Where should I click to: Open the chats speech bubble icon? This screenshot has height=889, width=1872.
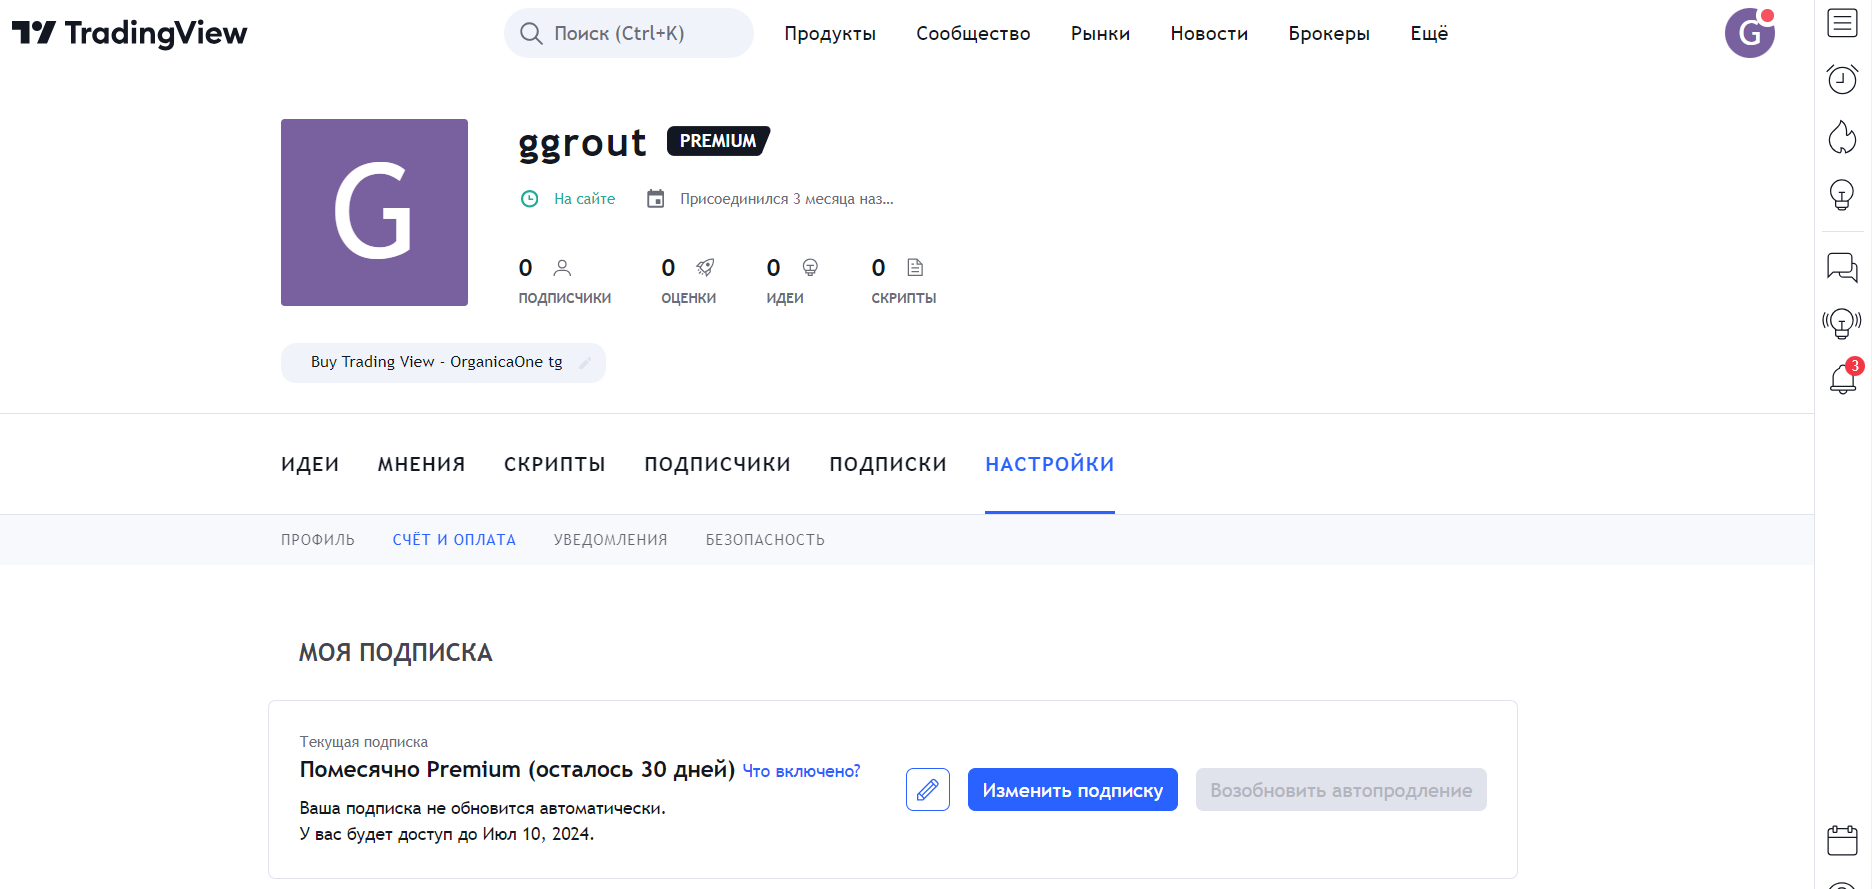click(x=1842, y=267)
